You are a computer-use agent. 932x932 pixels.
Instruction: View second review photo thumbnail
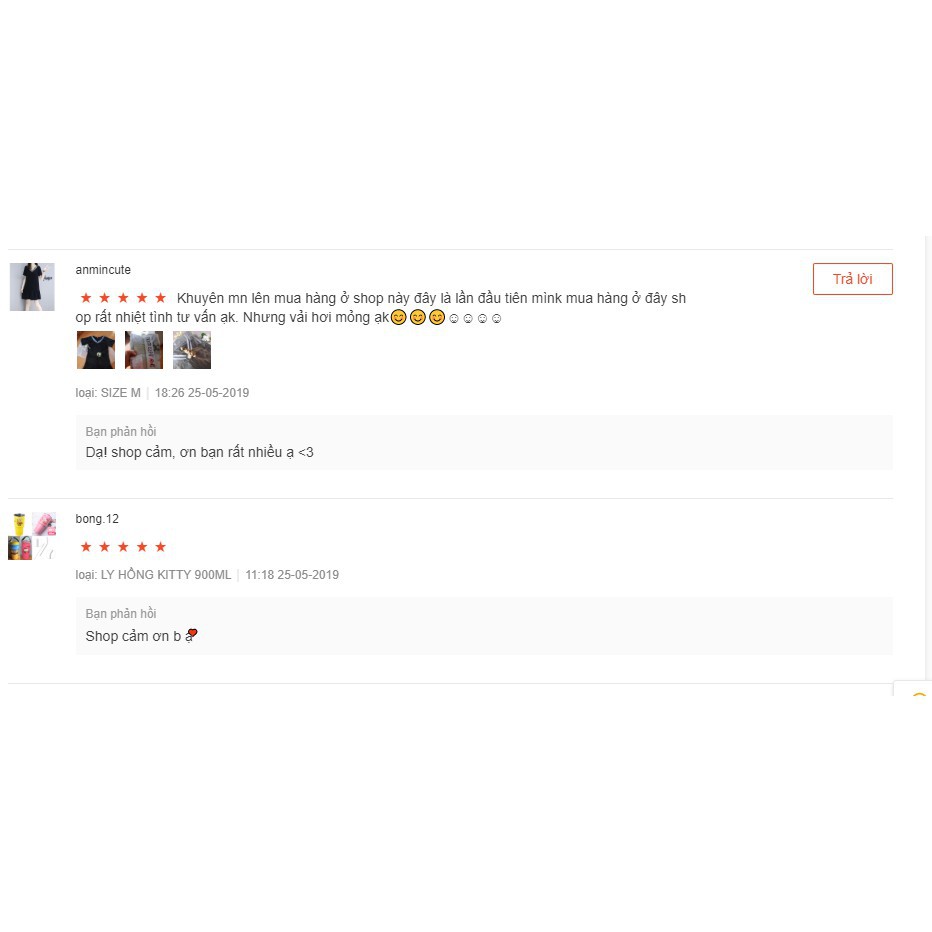144,350
